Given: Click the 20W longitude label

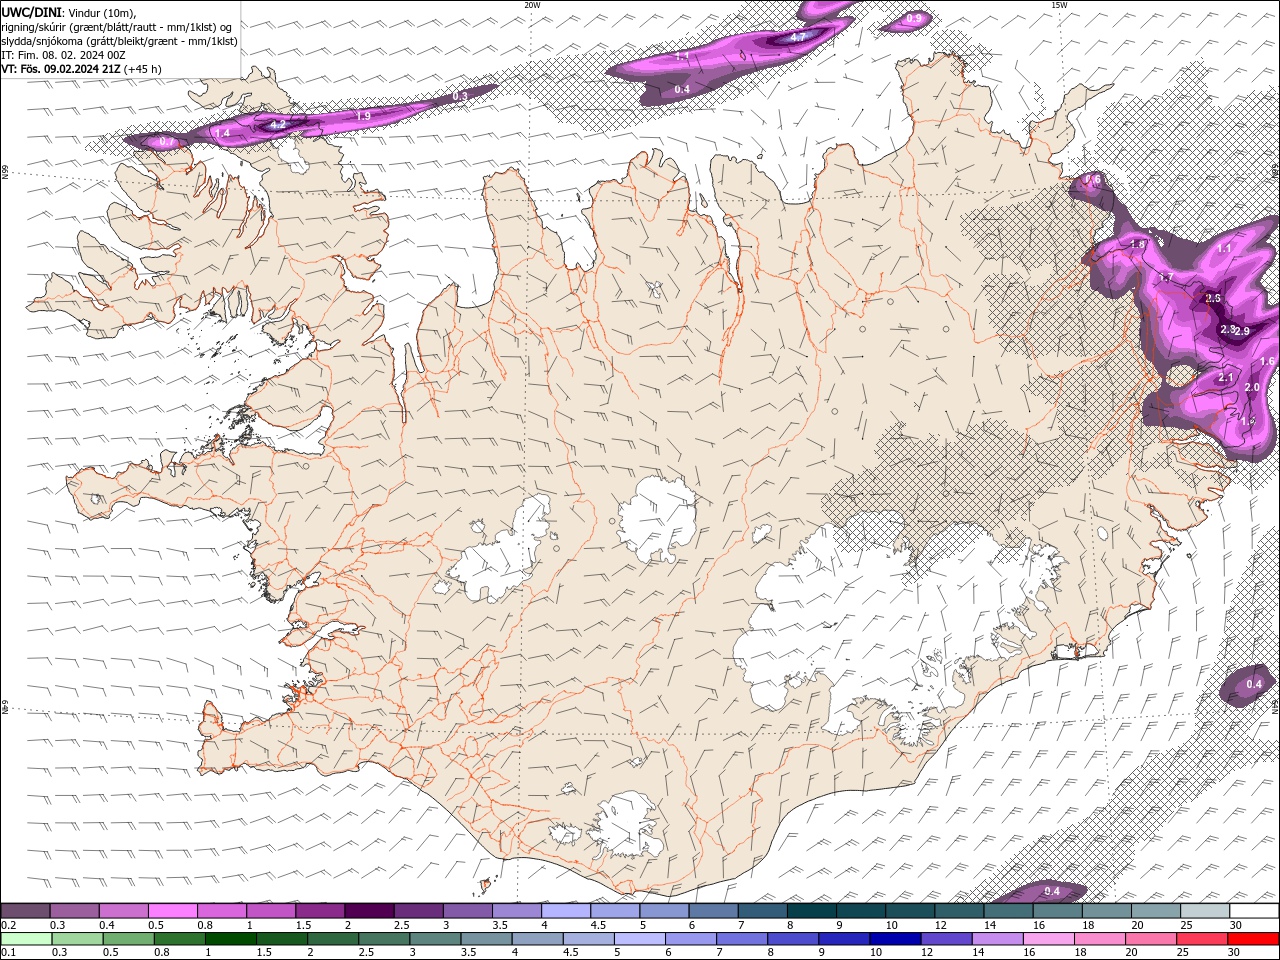Looking at the screenshot, I should click(533, 5).
